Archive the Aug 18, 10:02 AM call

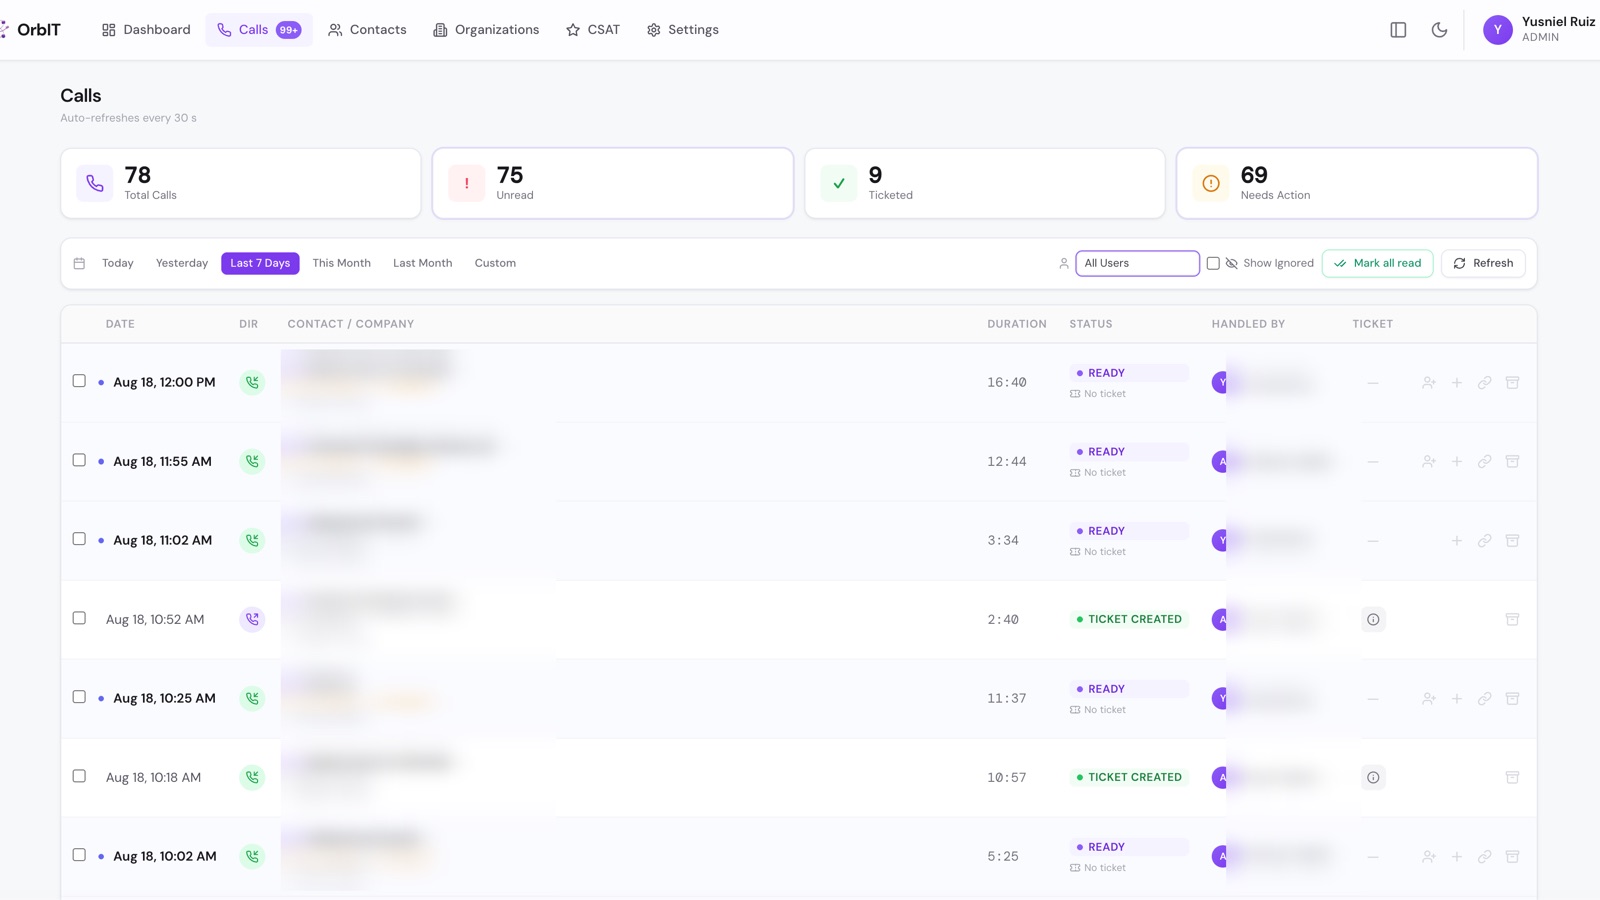click(1512, 856)
